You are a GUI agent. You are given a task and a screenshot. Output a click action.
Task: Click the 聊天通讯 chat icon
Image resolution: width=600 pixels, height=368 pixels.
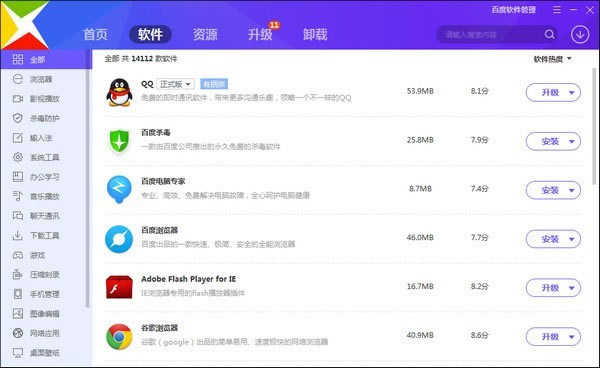pyautogui.click(x=18, y=215)
